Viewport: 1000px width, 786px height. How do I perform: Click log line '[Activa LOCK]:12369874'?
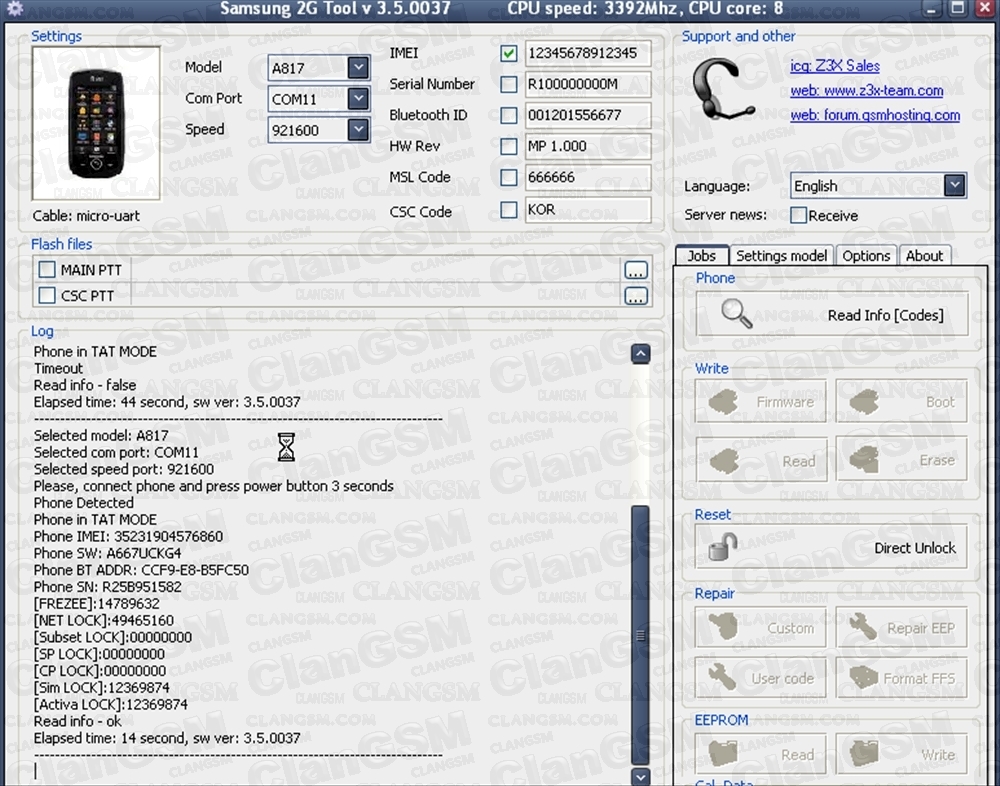pyautogui.click(x=110, y=704)
